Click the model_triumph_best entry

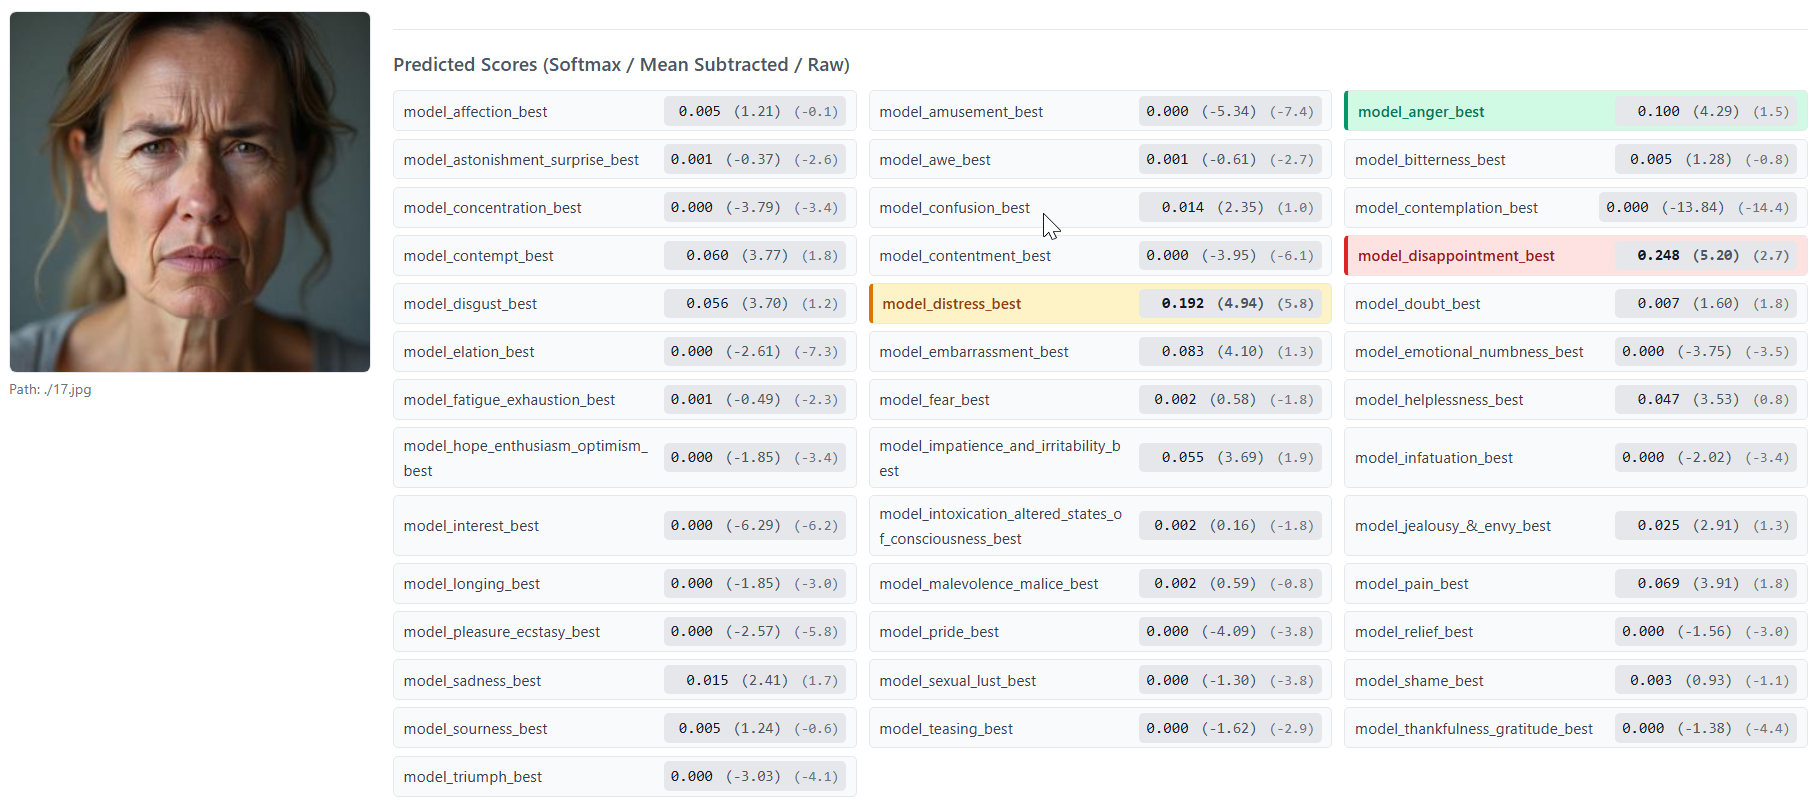tap(624, 777)
